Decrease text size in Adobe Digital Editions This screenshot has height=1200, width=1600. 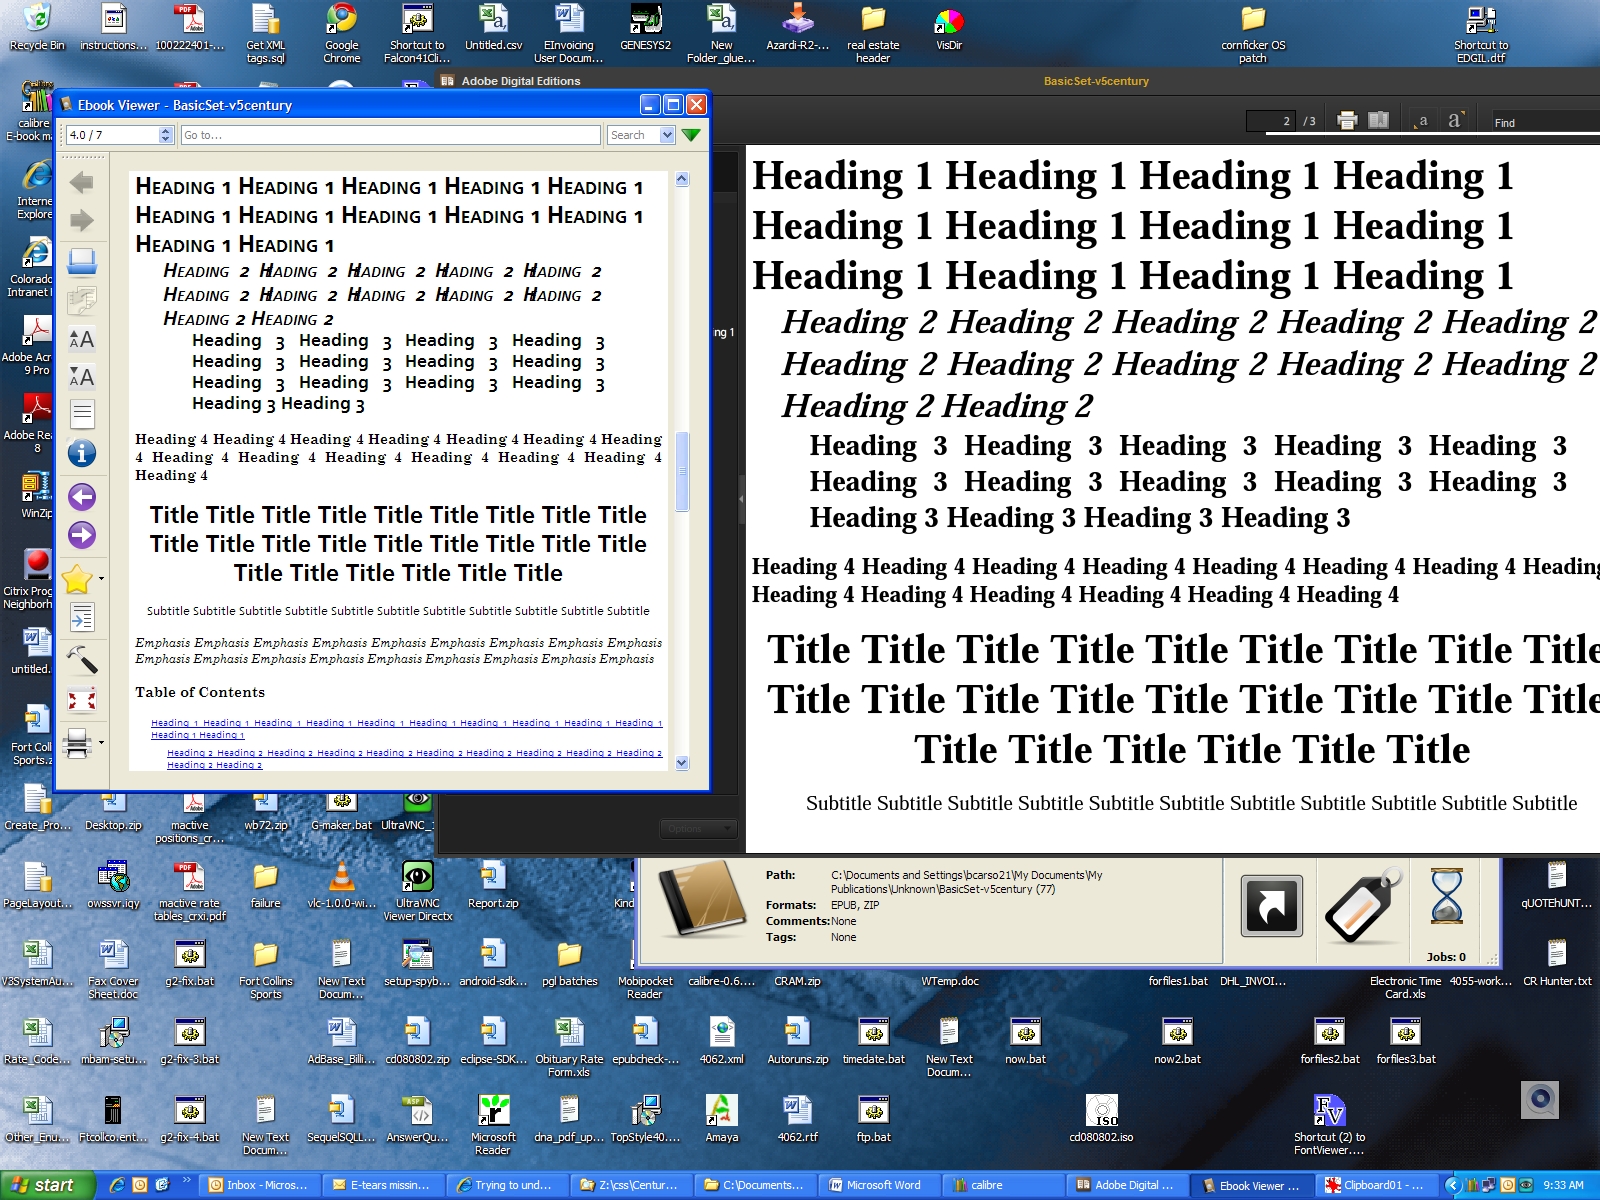(1423, 121)
